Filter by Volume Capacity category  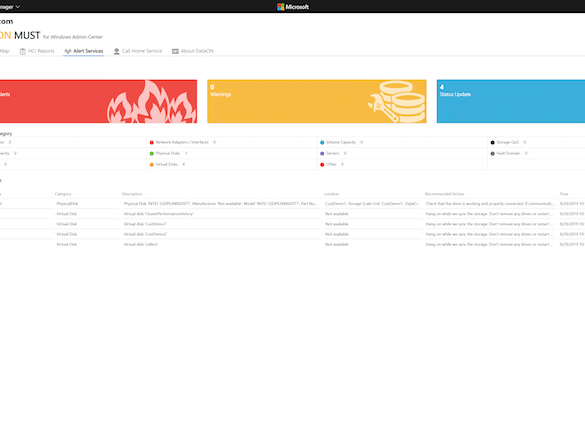tap(341, 142)
